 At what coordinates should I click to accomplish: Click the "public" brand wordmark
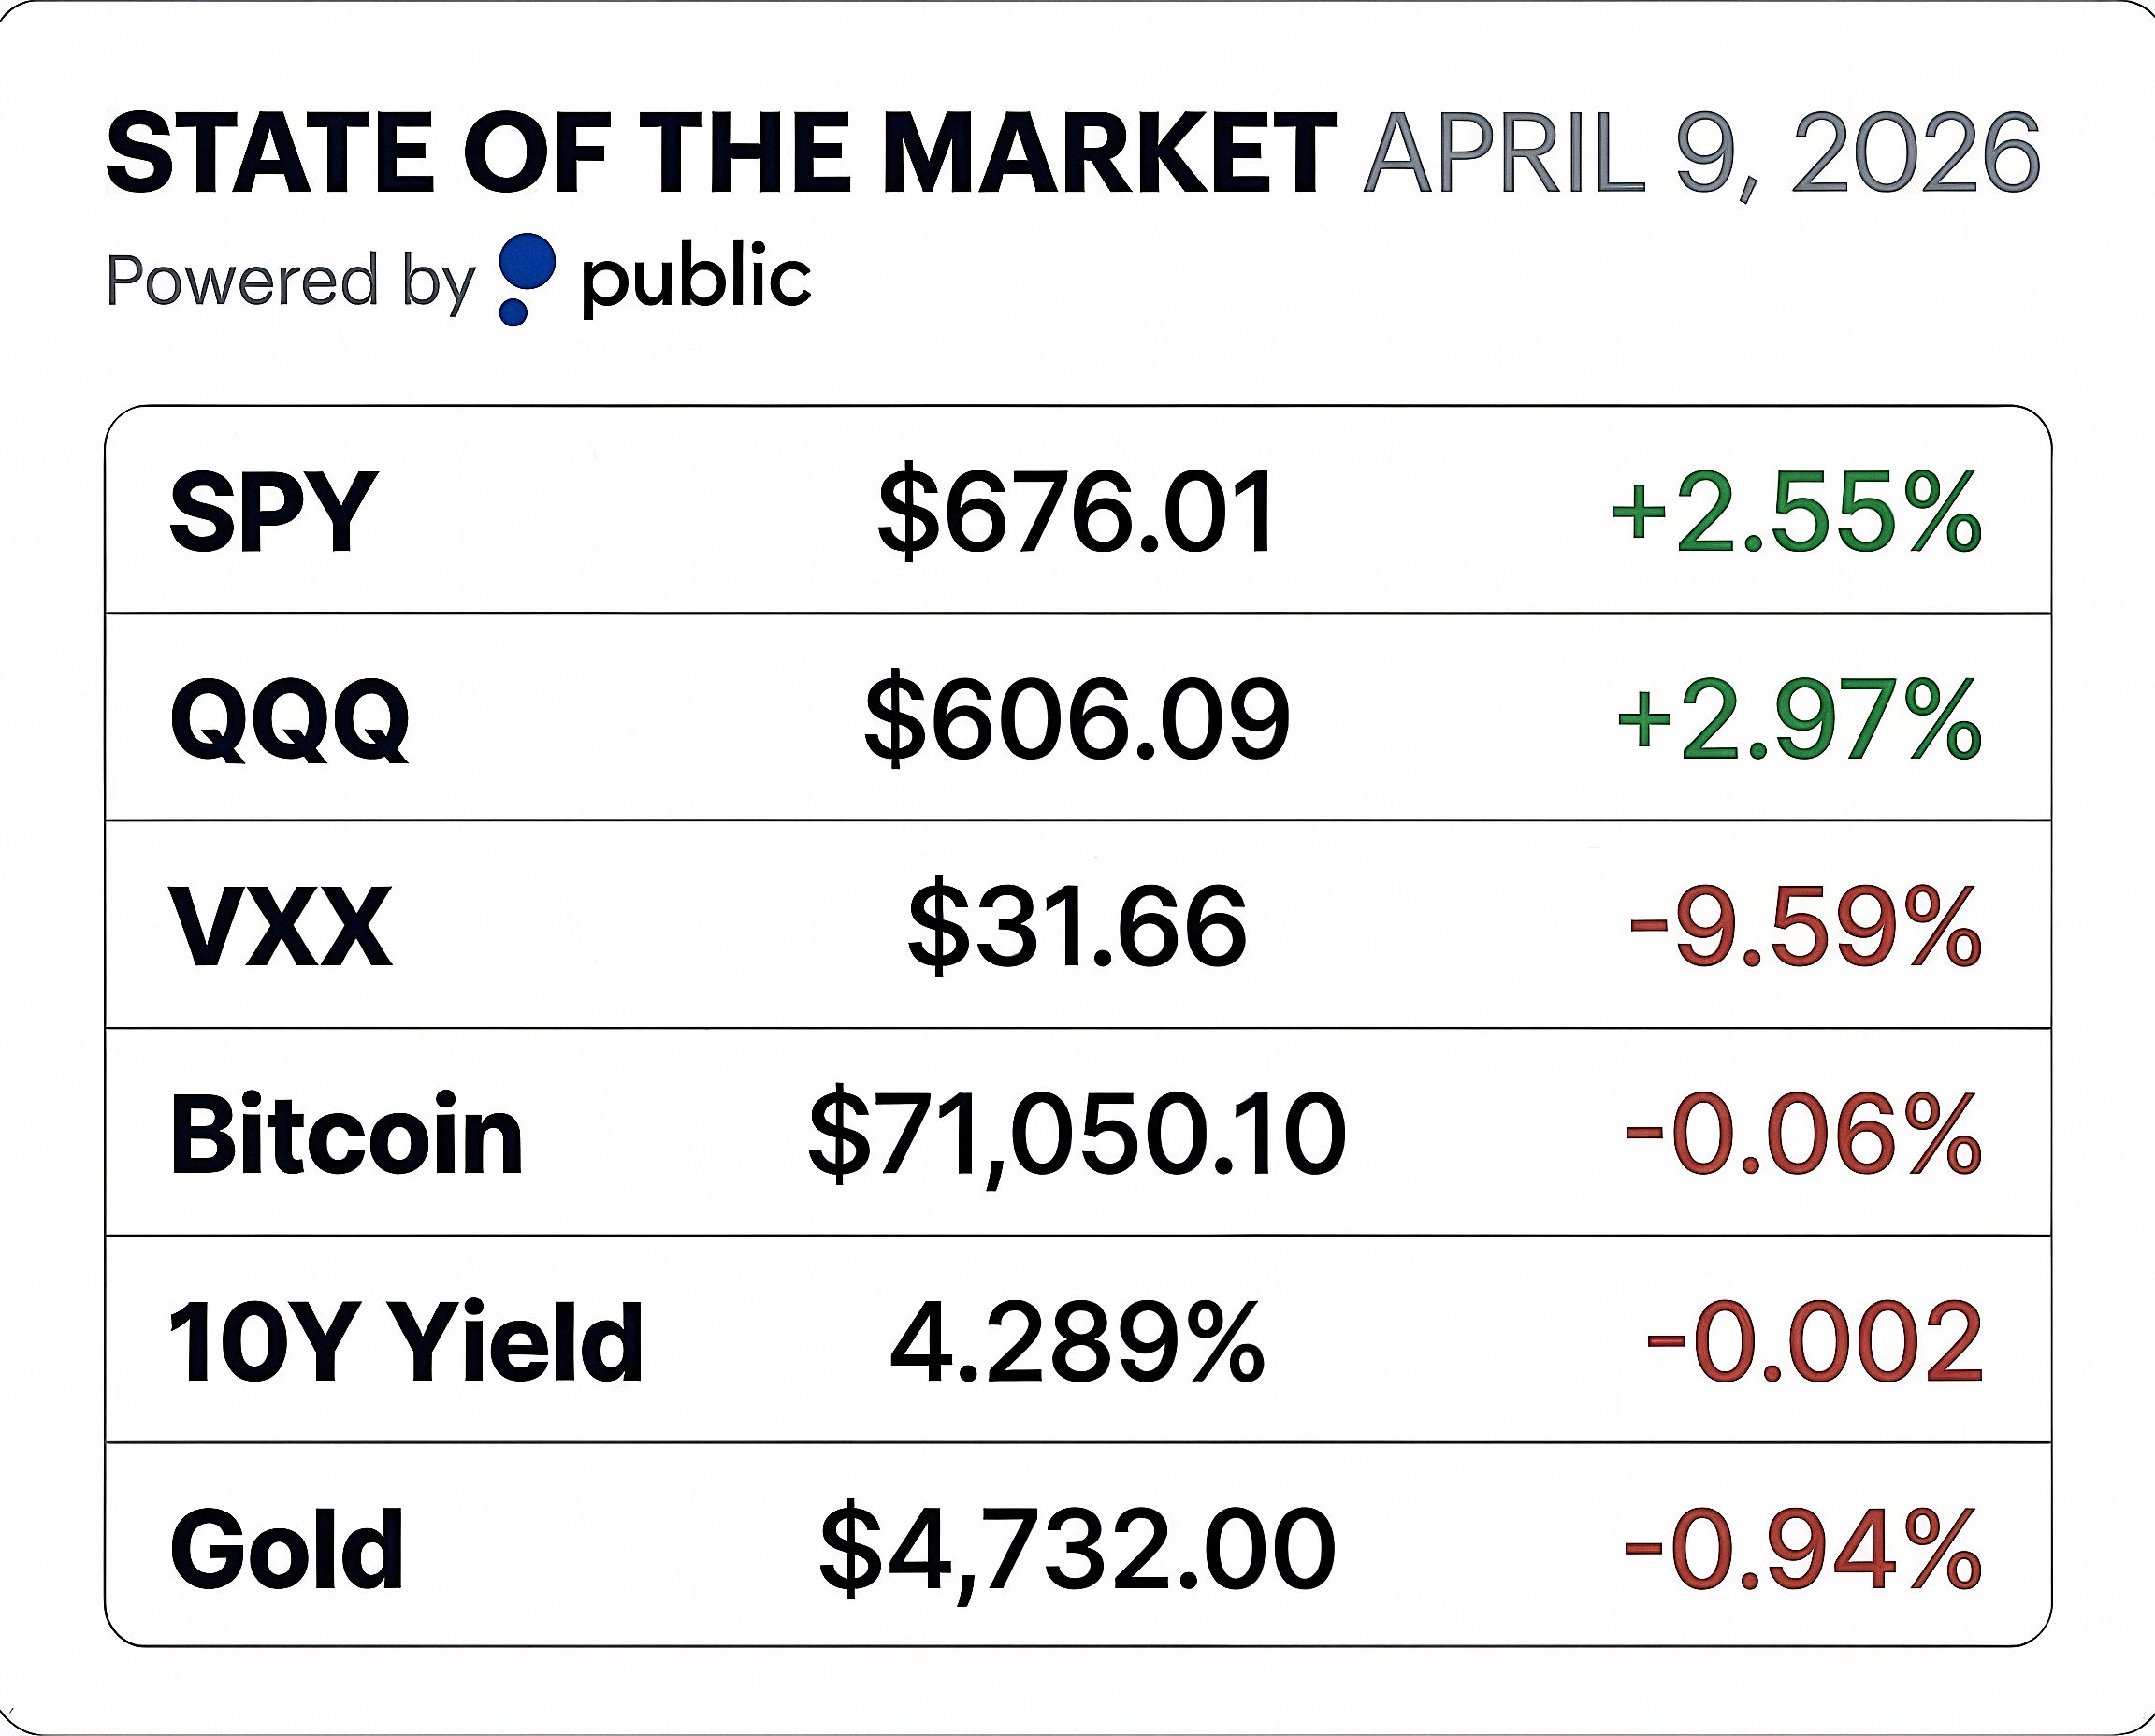[x=696, y=279]
